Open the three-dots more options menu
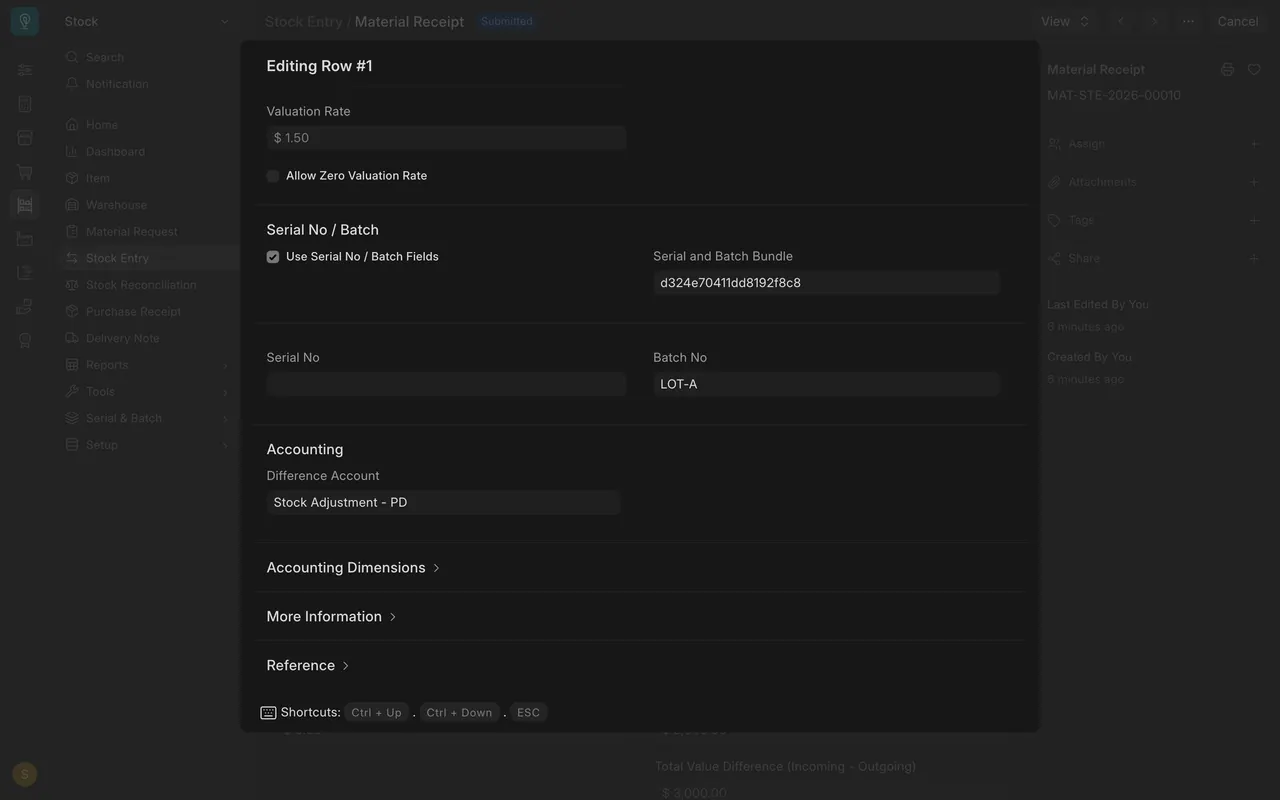The width and height of the screenshot is (1280, 800). tap(1188, 21)
